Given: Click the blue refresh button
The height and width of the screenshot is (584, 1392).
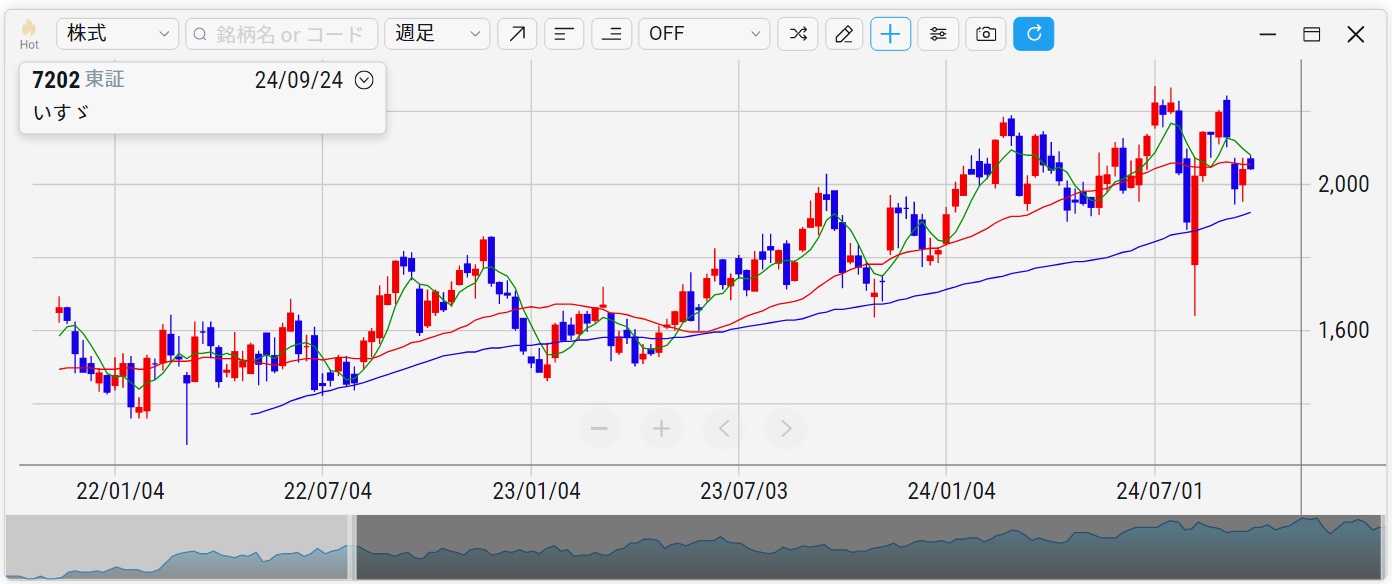Looking at the screenshot, I should pos(1033,34).
